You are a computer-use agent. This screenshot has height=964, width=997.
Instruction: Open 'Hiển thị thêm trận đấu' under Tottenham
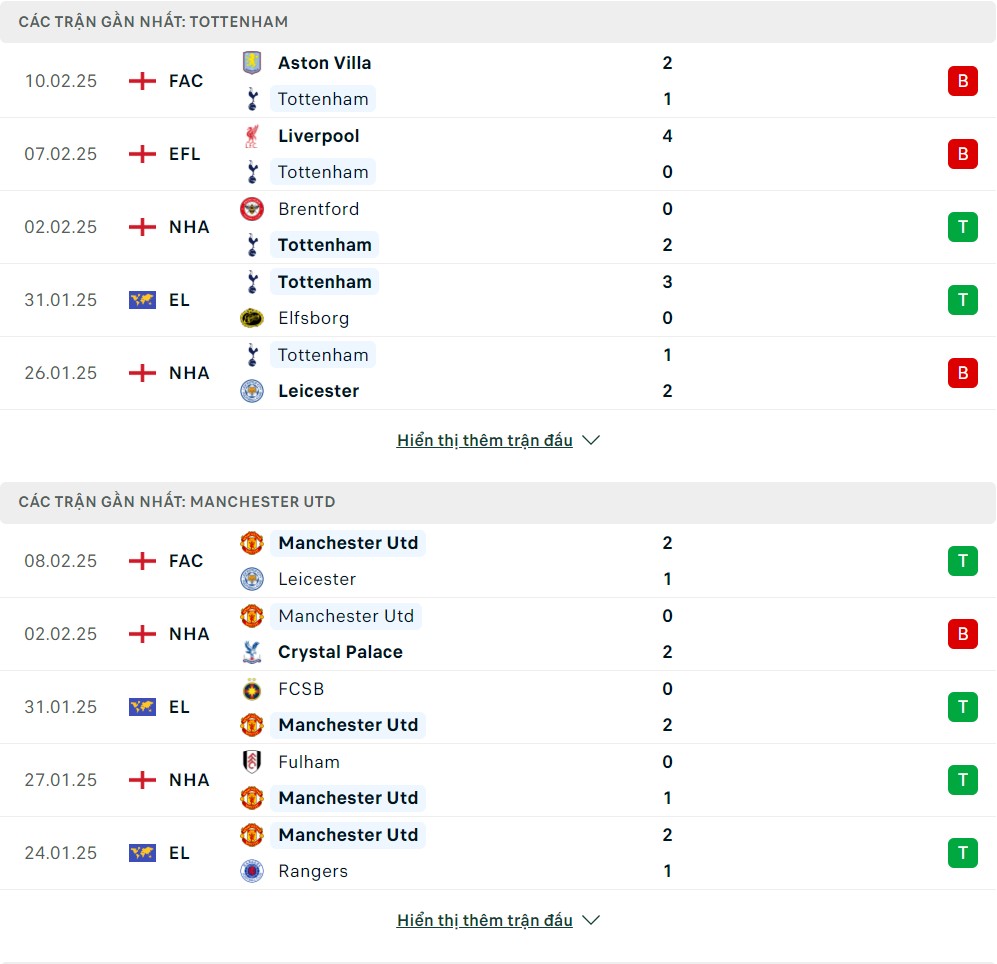coord(485,440)
